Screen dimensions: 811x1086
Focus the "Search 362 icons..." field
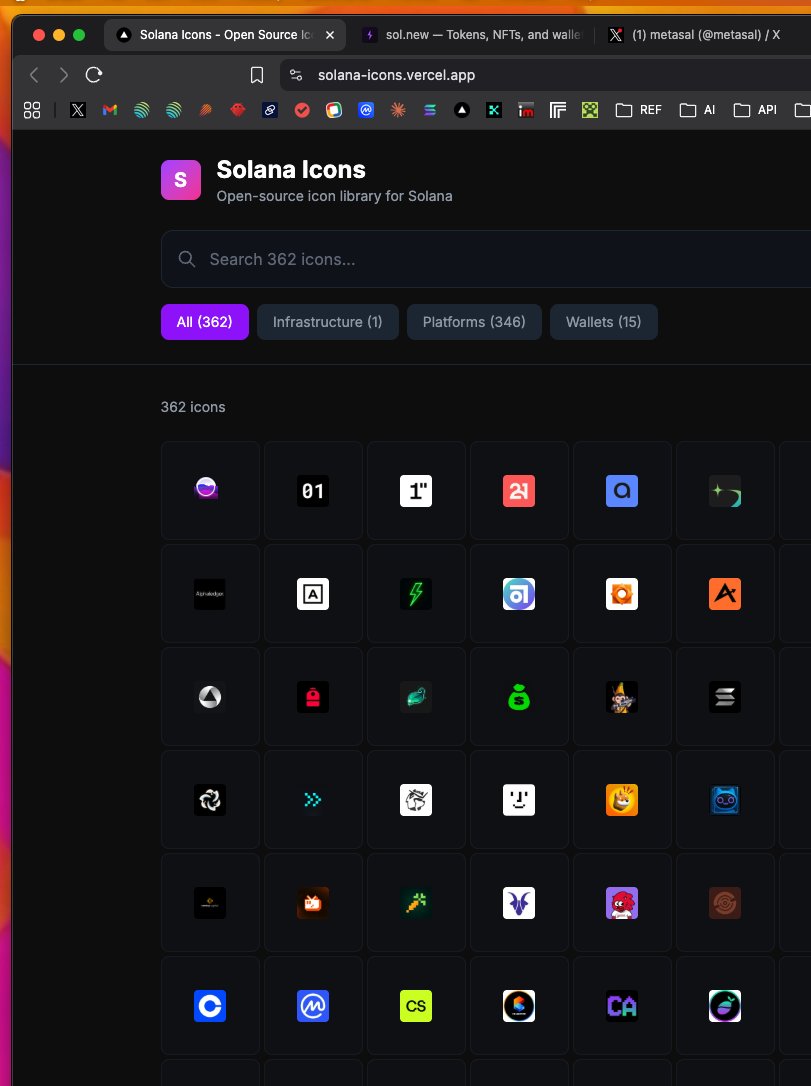pos(486,259)
